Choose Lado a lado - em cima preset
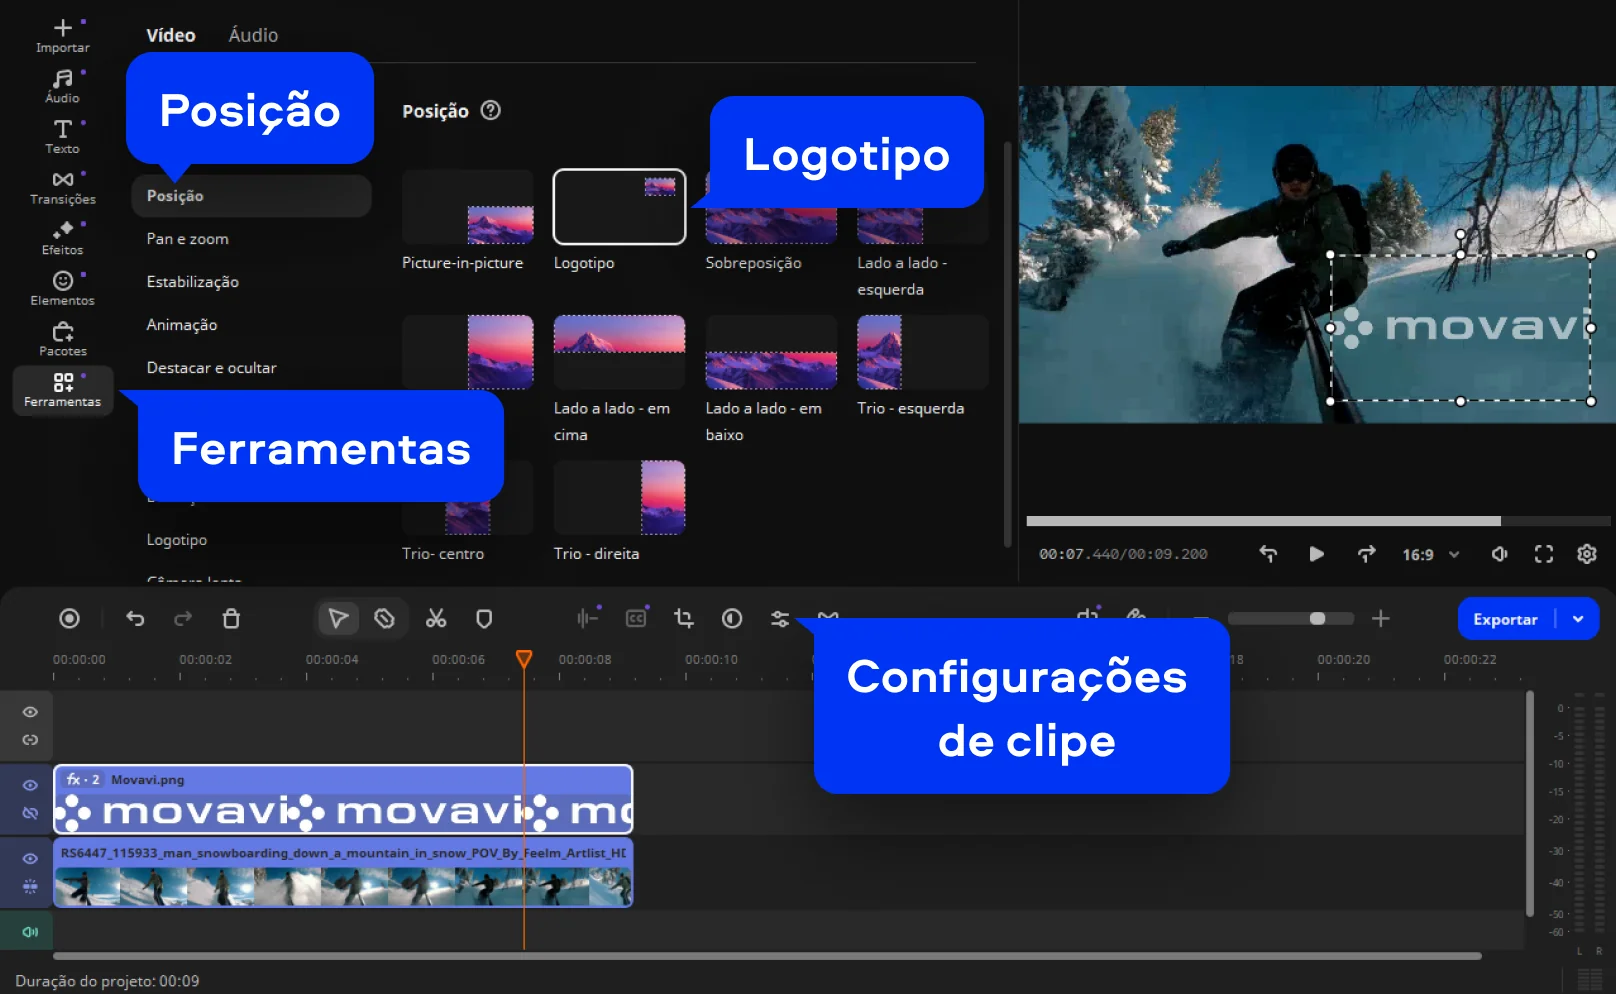Viewport: 1616px width, 994px height. pos(619,352)
